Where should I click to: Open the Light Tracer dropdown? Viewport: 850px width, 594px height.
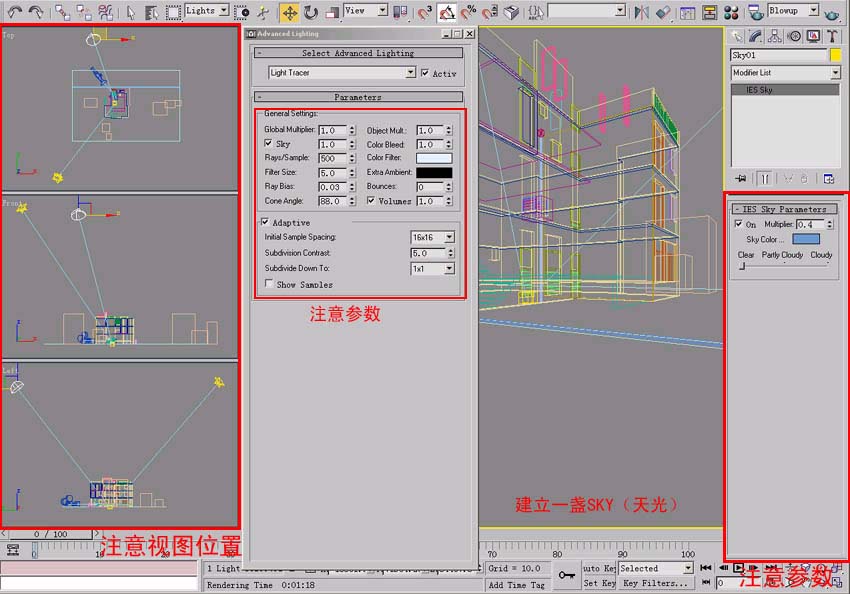coord(410,73)
